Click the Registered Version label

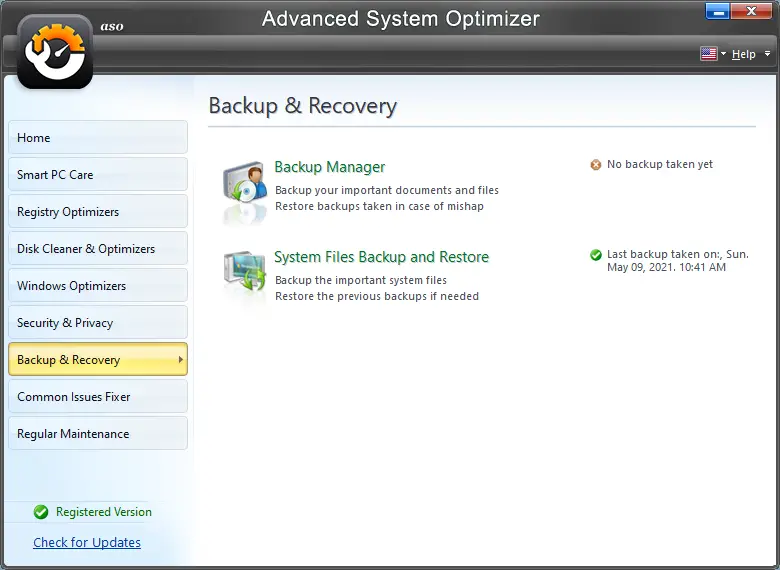pyautogui.click(x=103, y=512)
